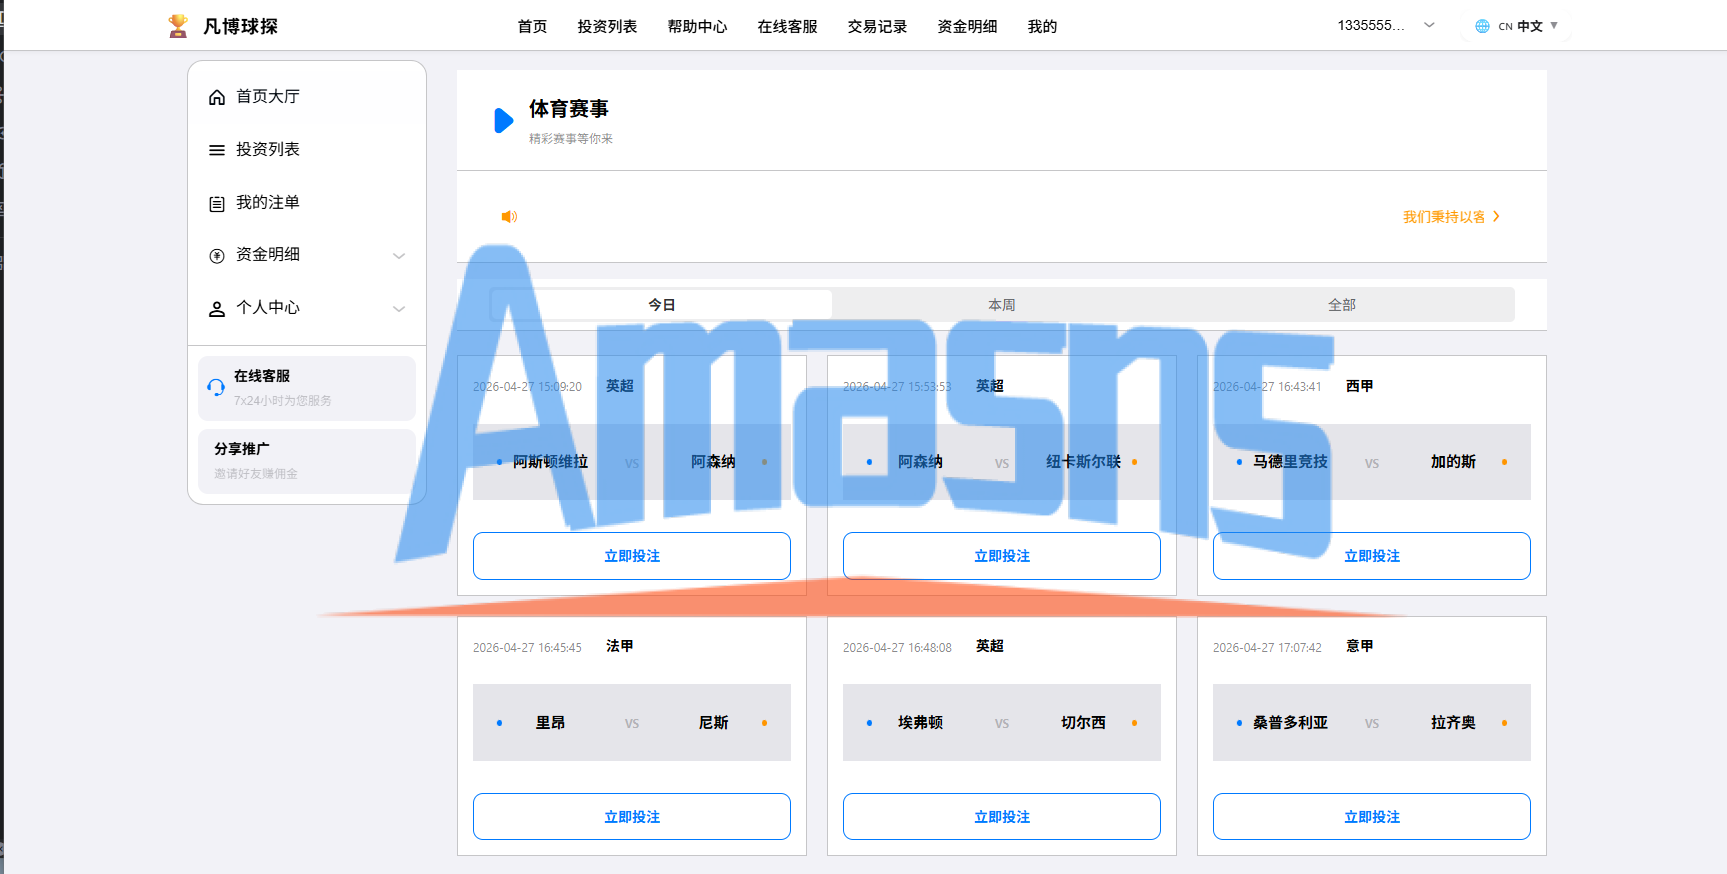
Task: Click 立即投注 for 埃弗顿 vs 切尔西
Action: [x=1002, y=817]
